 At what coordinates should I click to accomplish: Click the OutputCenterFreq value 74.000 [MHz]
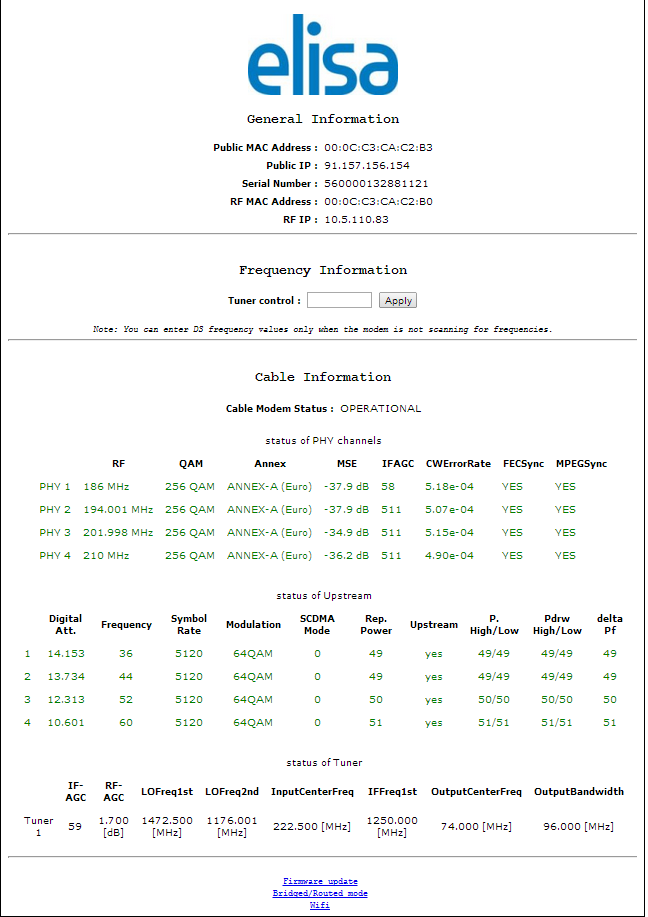pyautogui.click(x=476, y=826)
